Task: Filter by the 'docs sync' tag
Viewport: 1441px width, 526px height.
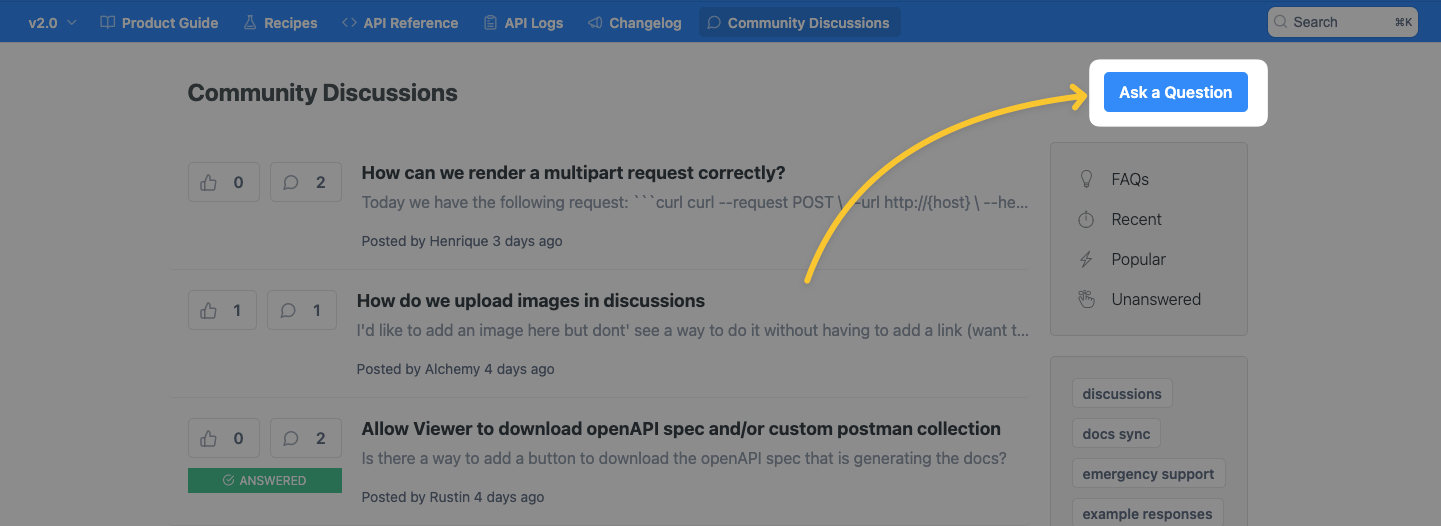Action: pos(1116,434)
